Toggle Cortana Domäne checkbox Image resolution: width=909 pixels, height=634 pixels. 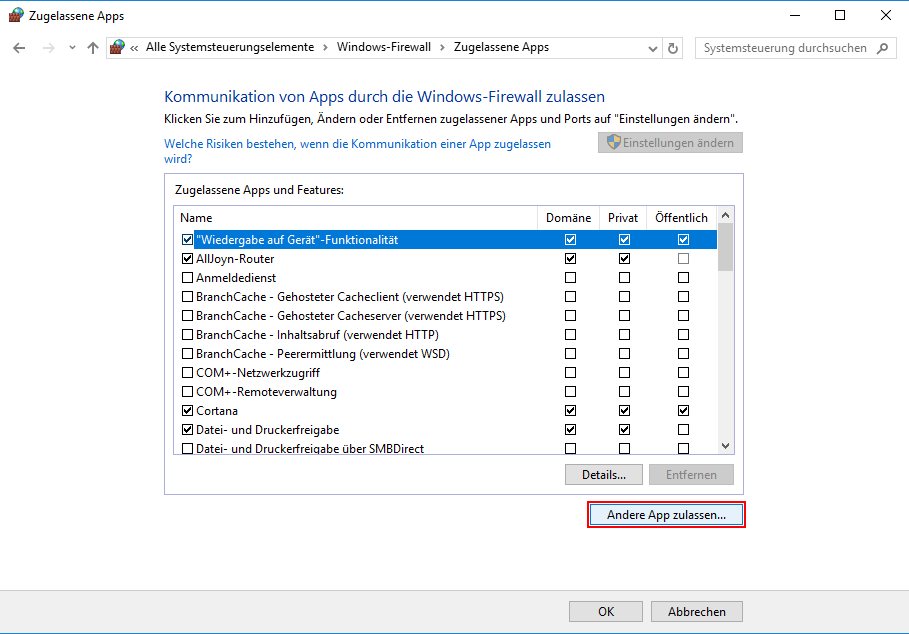(x=570, y=411)
